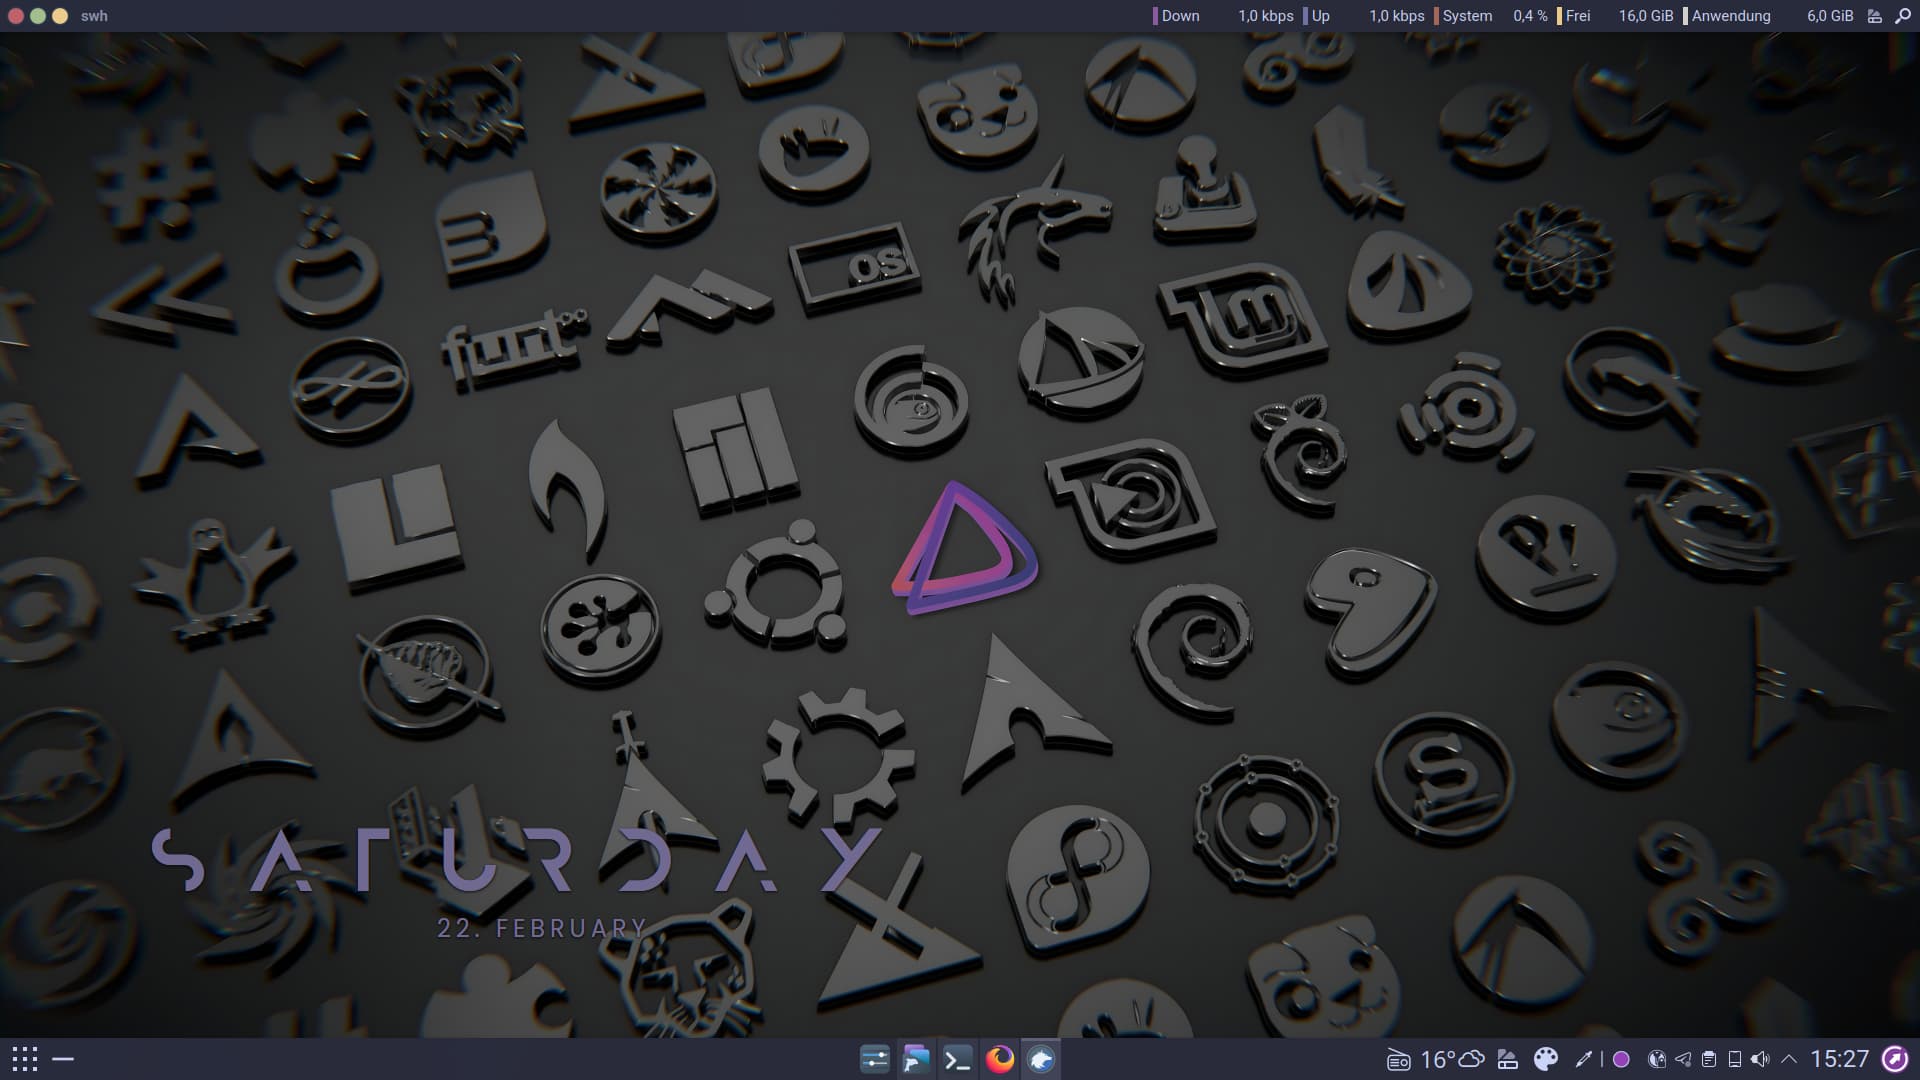Click the purple arrow icon at panel corner

point(1895,1059)
